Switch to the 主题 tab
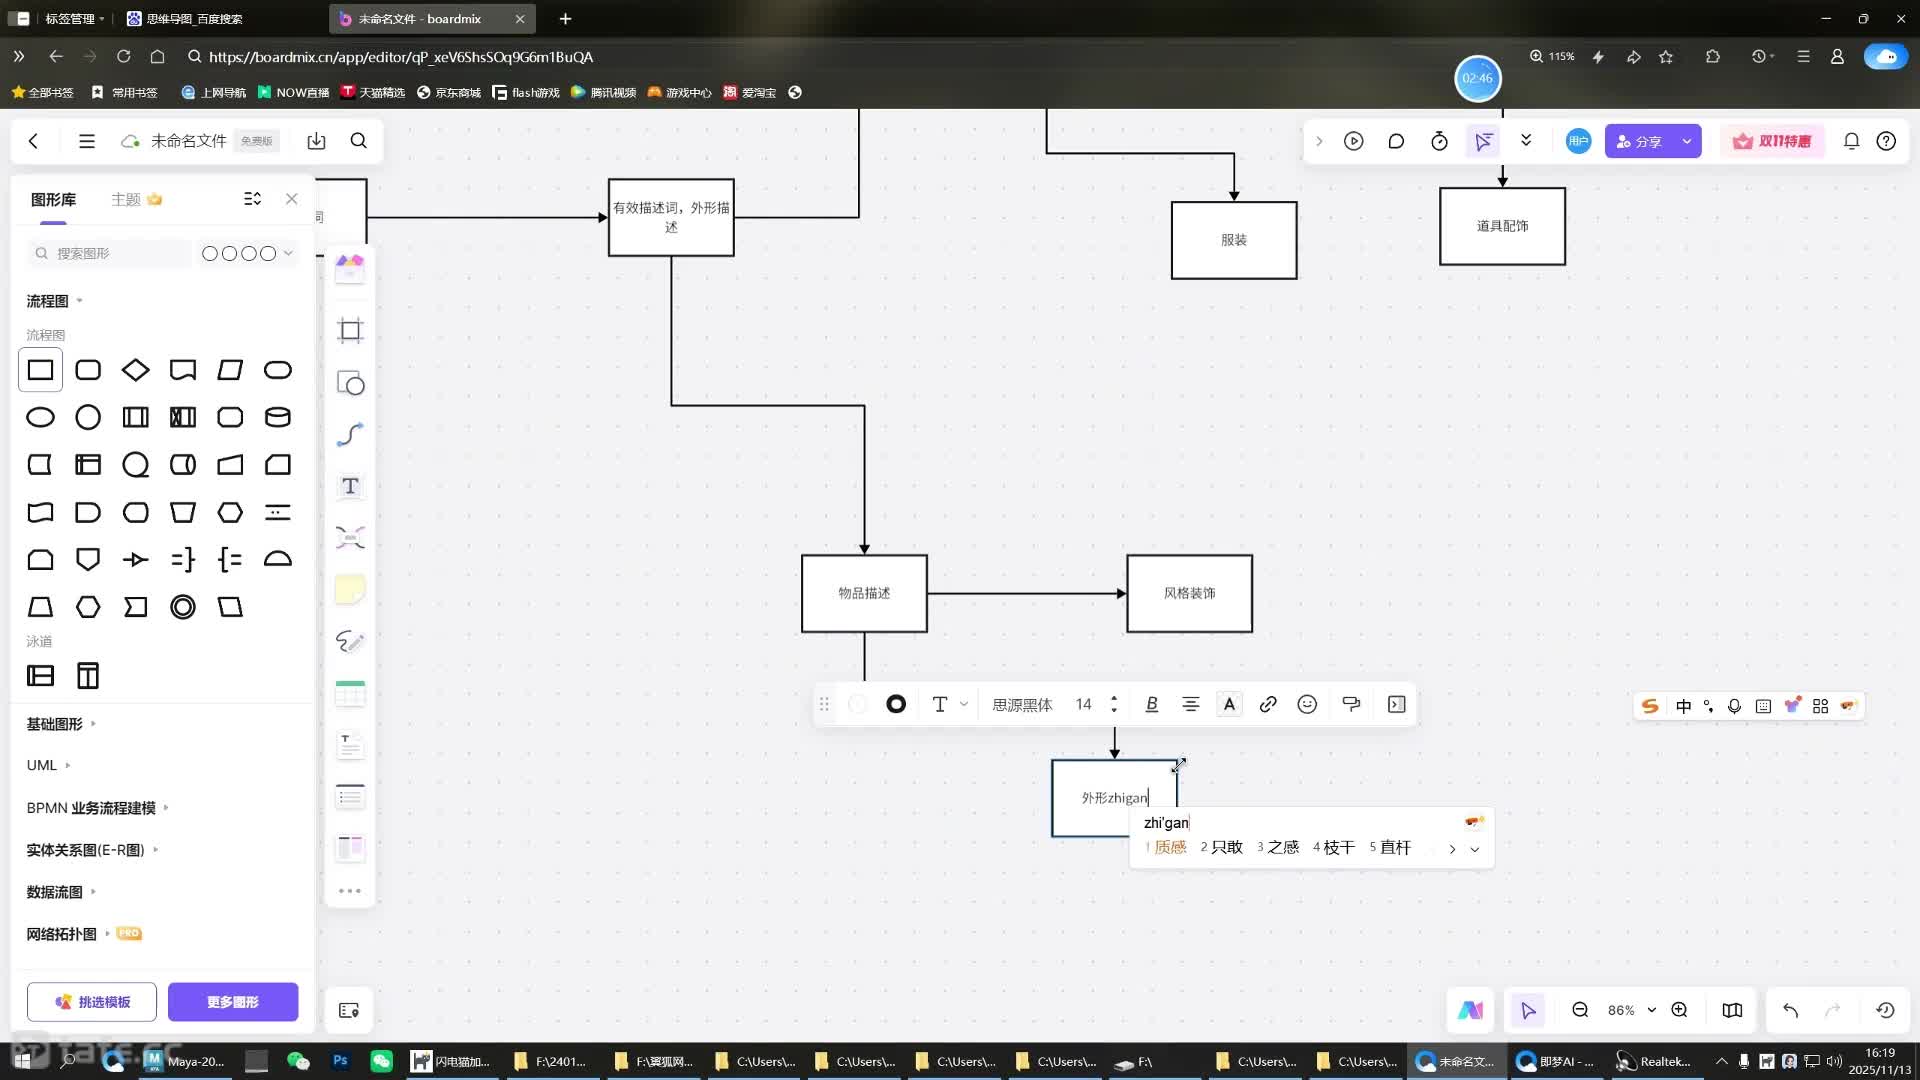This screenshot has height=1080, width=1920. [127, 199]
